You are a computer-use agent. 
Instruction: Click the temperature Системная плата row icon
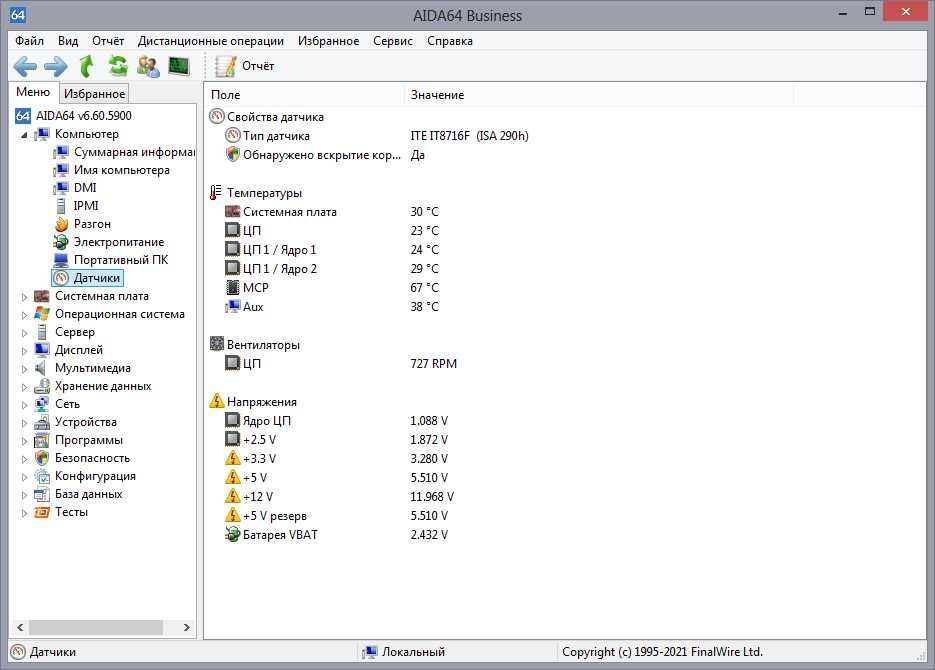(x=233, y=211)
